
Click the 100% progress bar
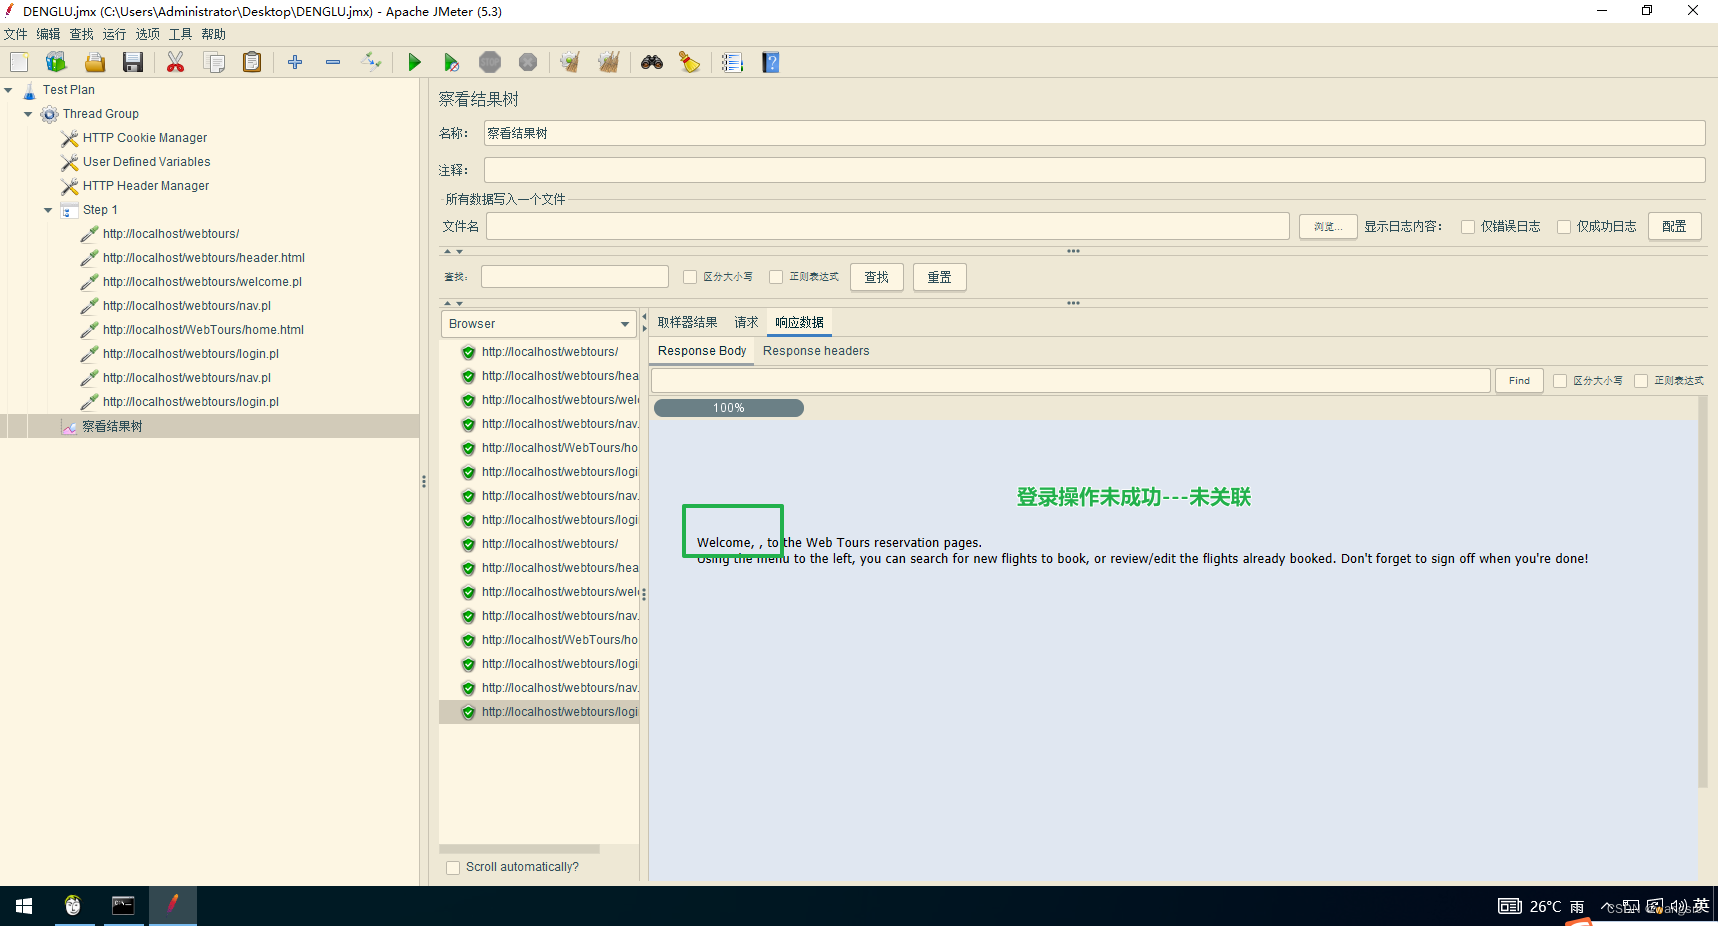[729, 408]
